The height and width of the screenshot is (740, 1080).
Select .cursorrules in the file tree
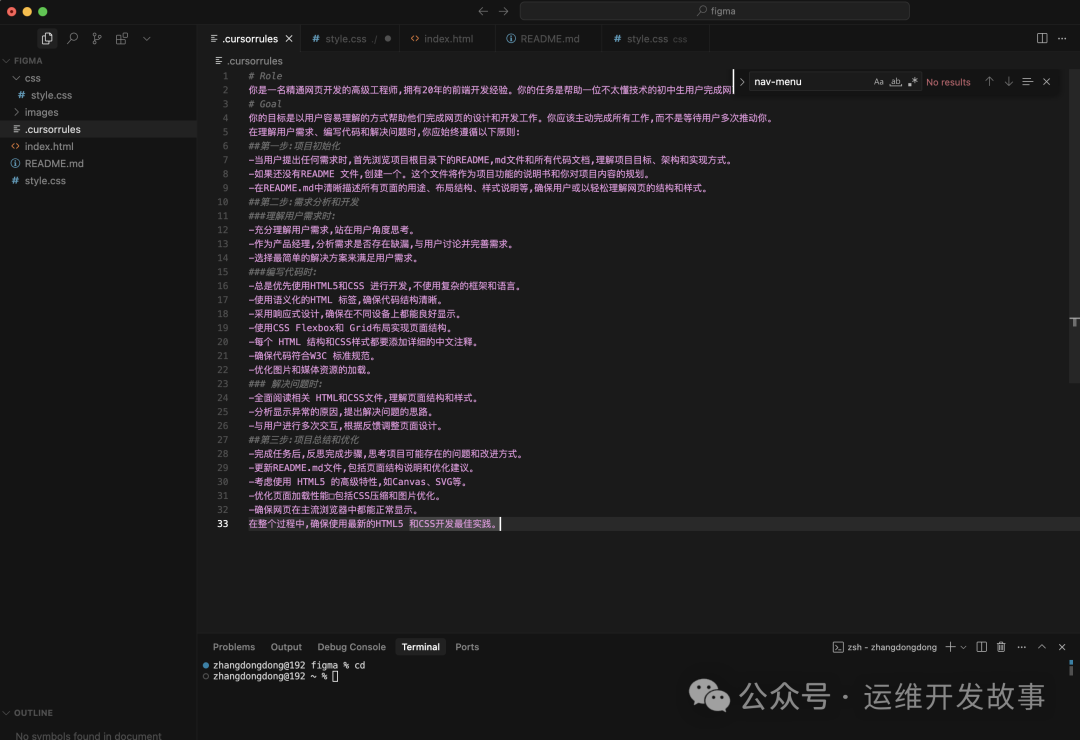52,129
